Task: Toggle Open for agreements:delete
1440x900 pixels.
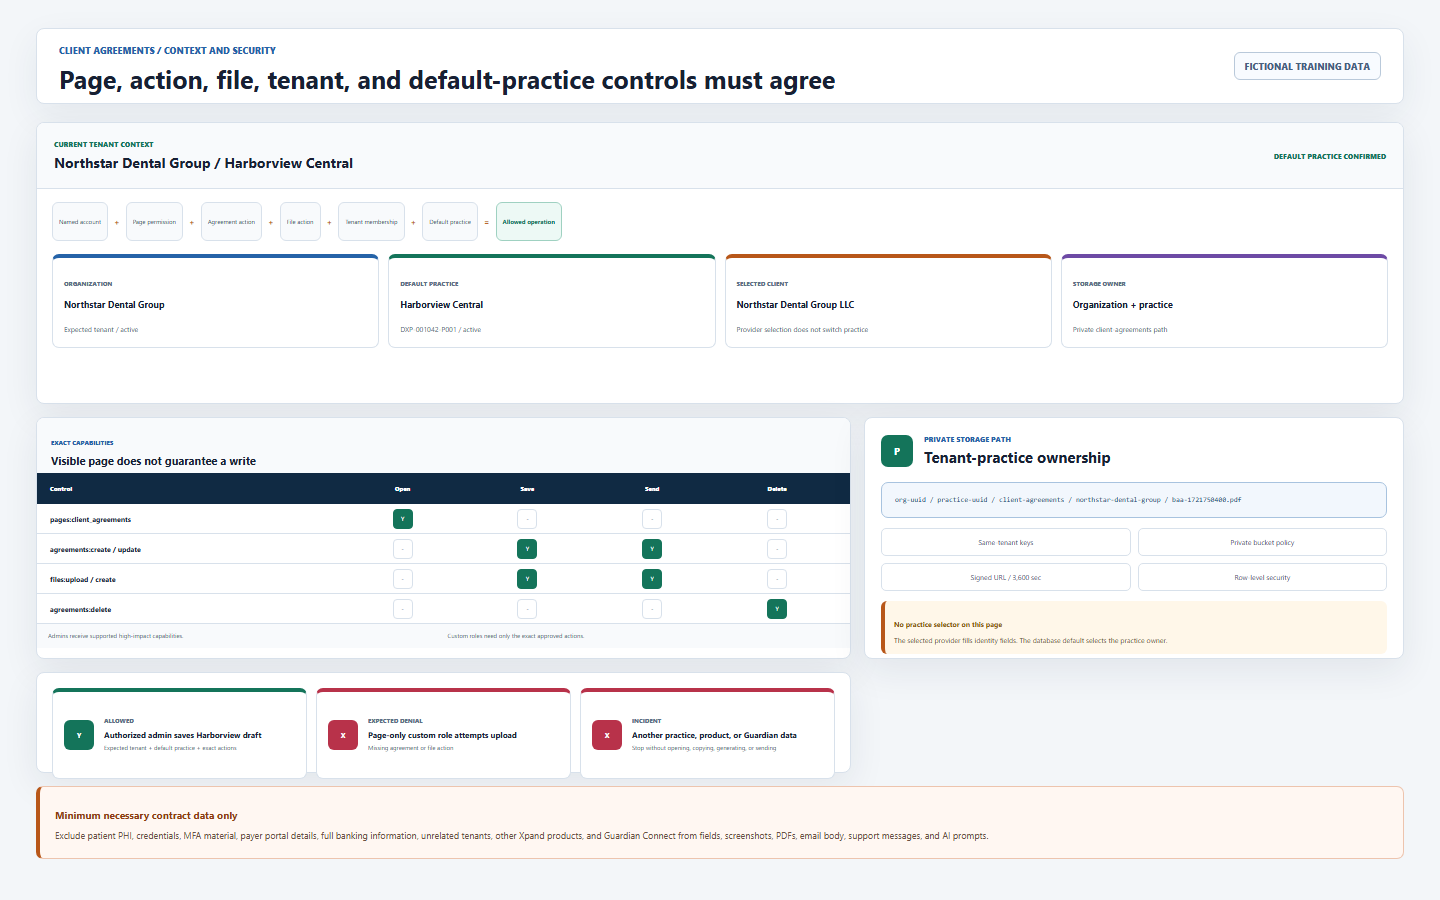Action: coord(403,609)
